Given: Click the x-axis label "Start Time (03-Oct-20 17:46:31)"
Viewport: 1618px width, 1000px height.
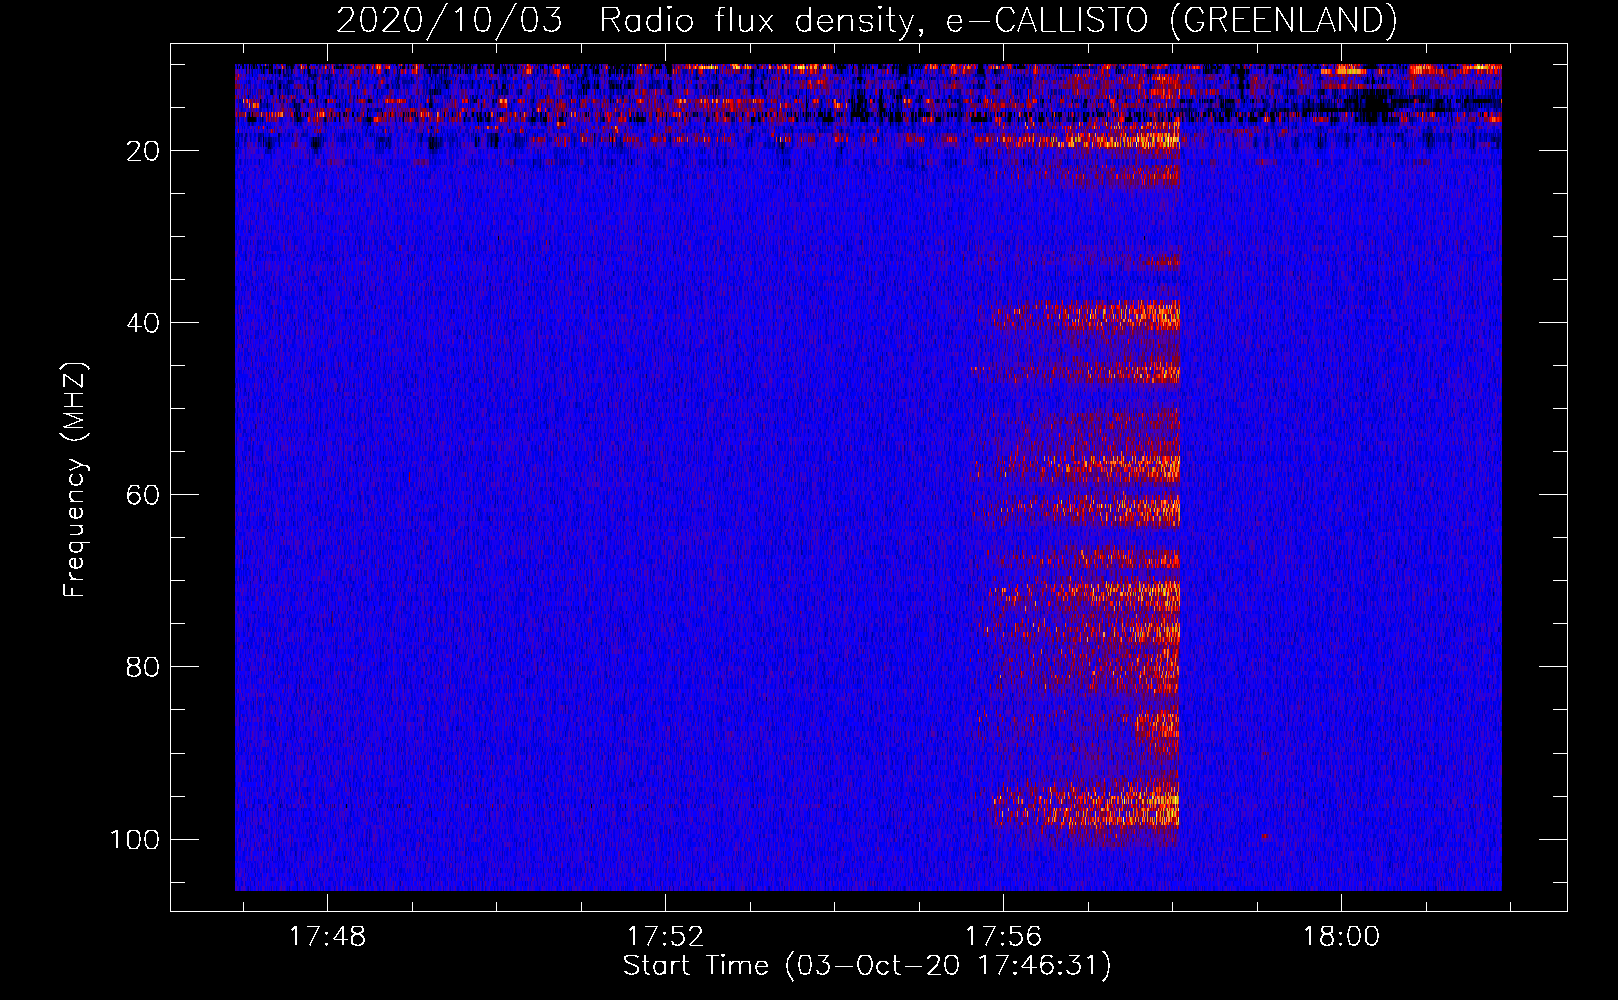Looking at the screenshot, I should [867, 966].
